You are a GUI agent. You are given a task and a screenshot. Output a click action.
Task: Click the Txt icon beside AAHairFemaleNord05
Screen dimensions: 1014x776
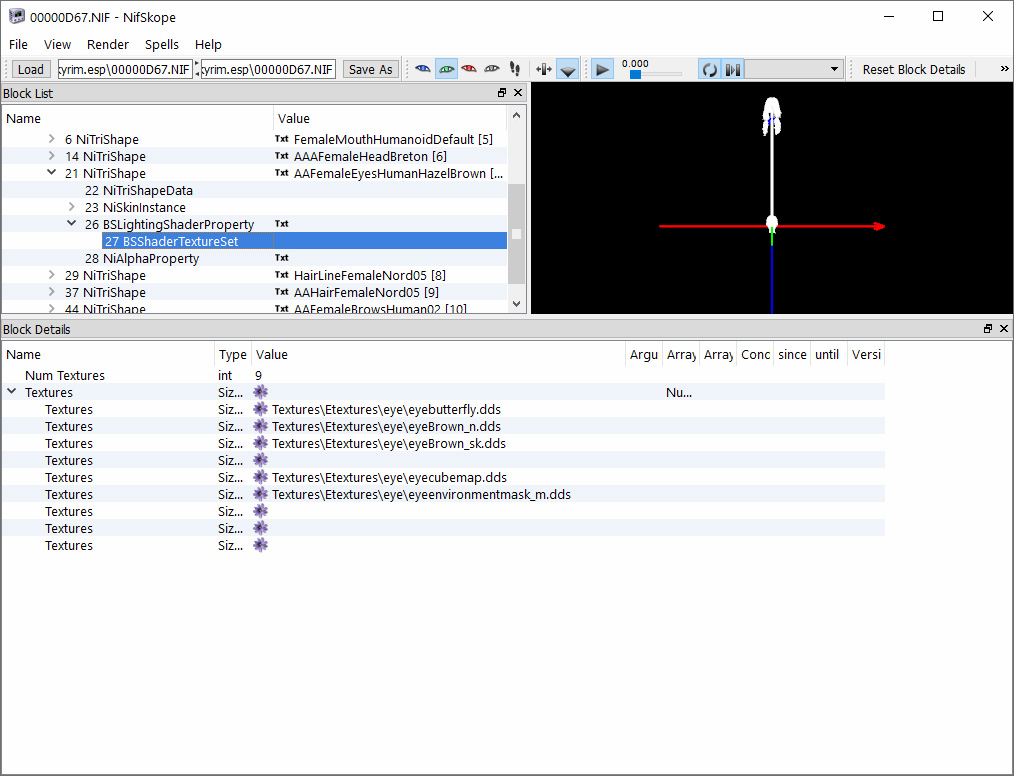coord(281,291)
